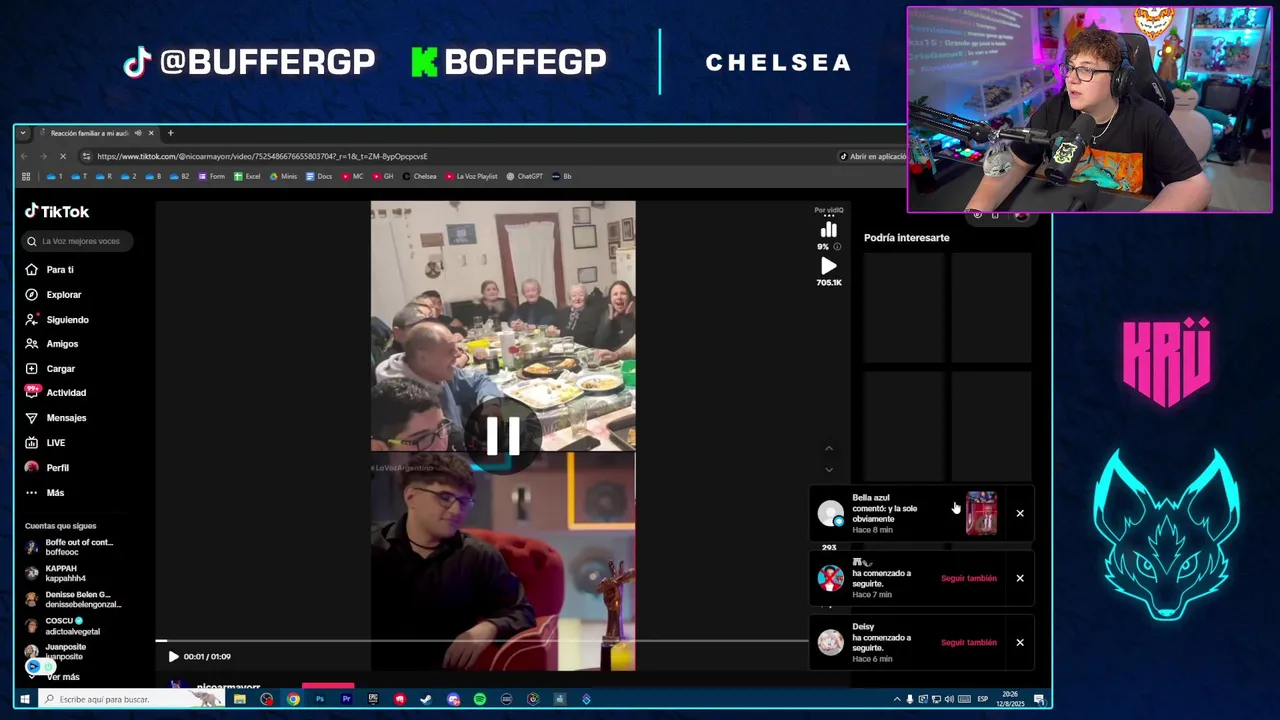Search TikTok in the search field
This screenshot has width=1280, height=720.
click(78, 241)
